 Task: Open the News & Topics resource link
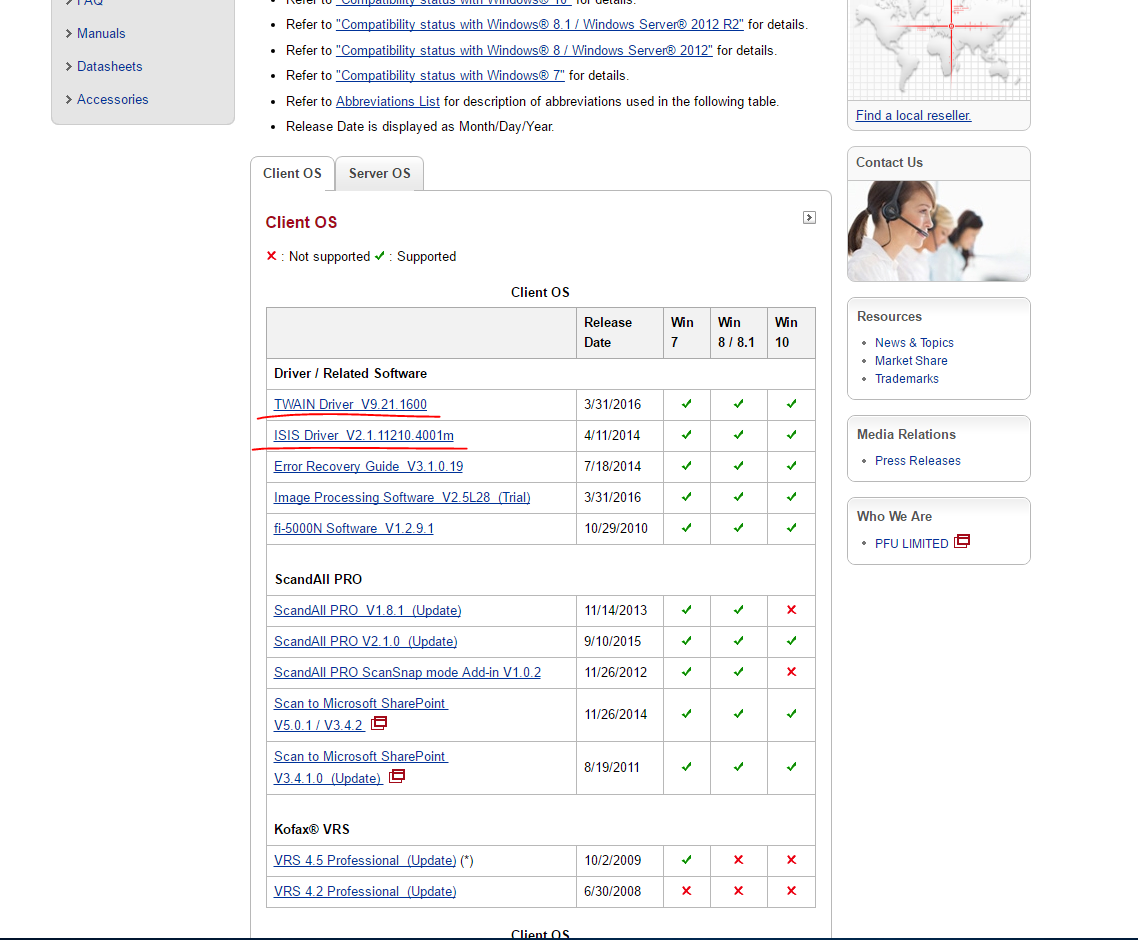coord(914,343)
